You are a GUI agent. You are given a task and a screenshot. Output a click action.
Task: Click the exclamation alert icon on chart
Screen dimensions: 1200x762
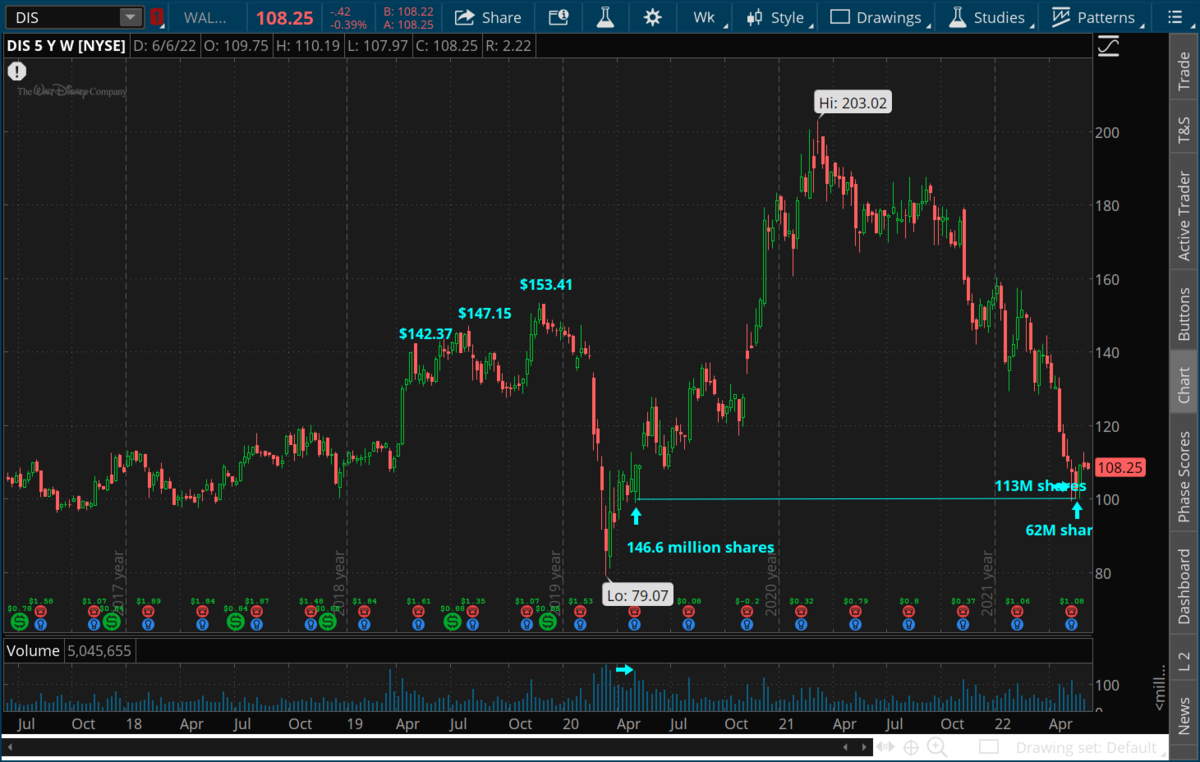pyautogui.click(x=17, y=71)
